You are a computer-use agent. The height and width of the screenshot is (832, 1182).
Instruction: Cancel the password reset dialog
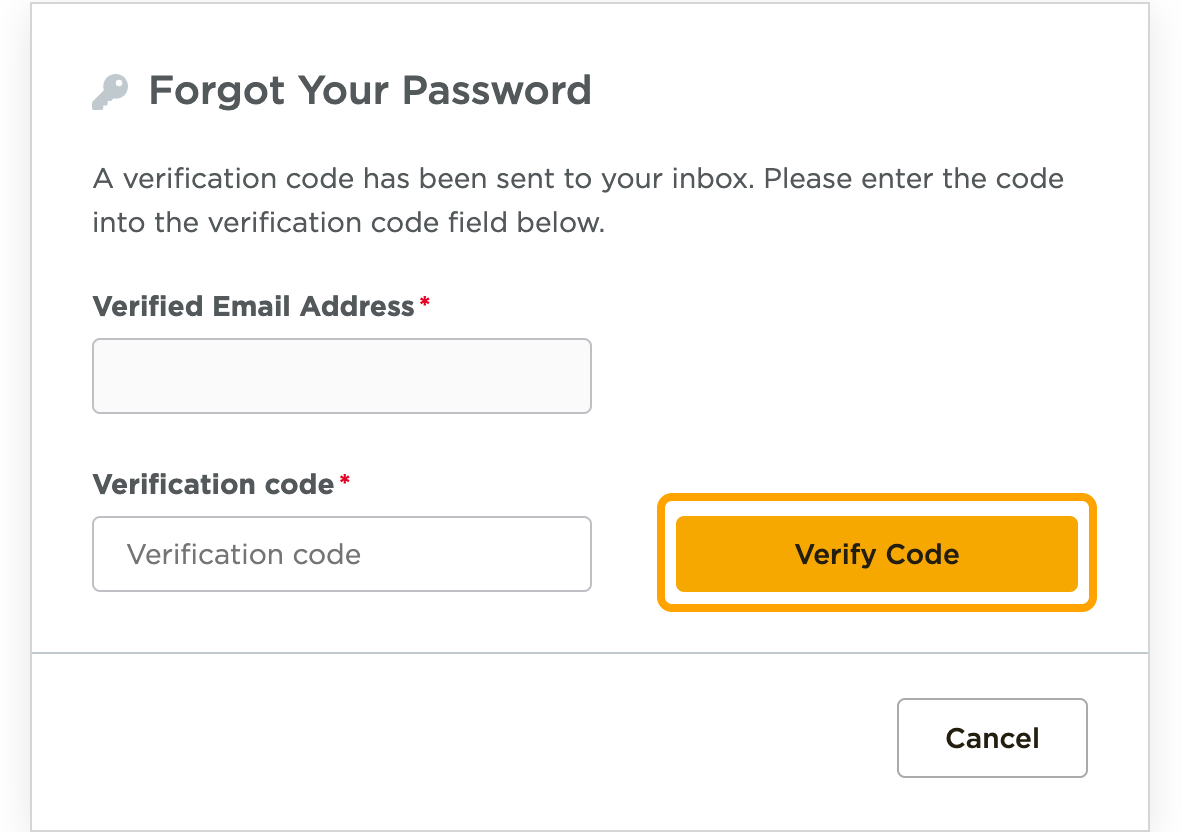point(991,738)
